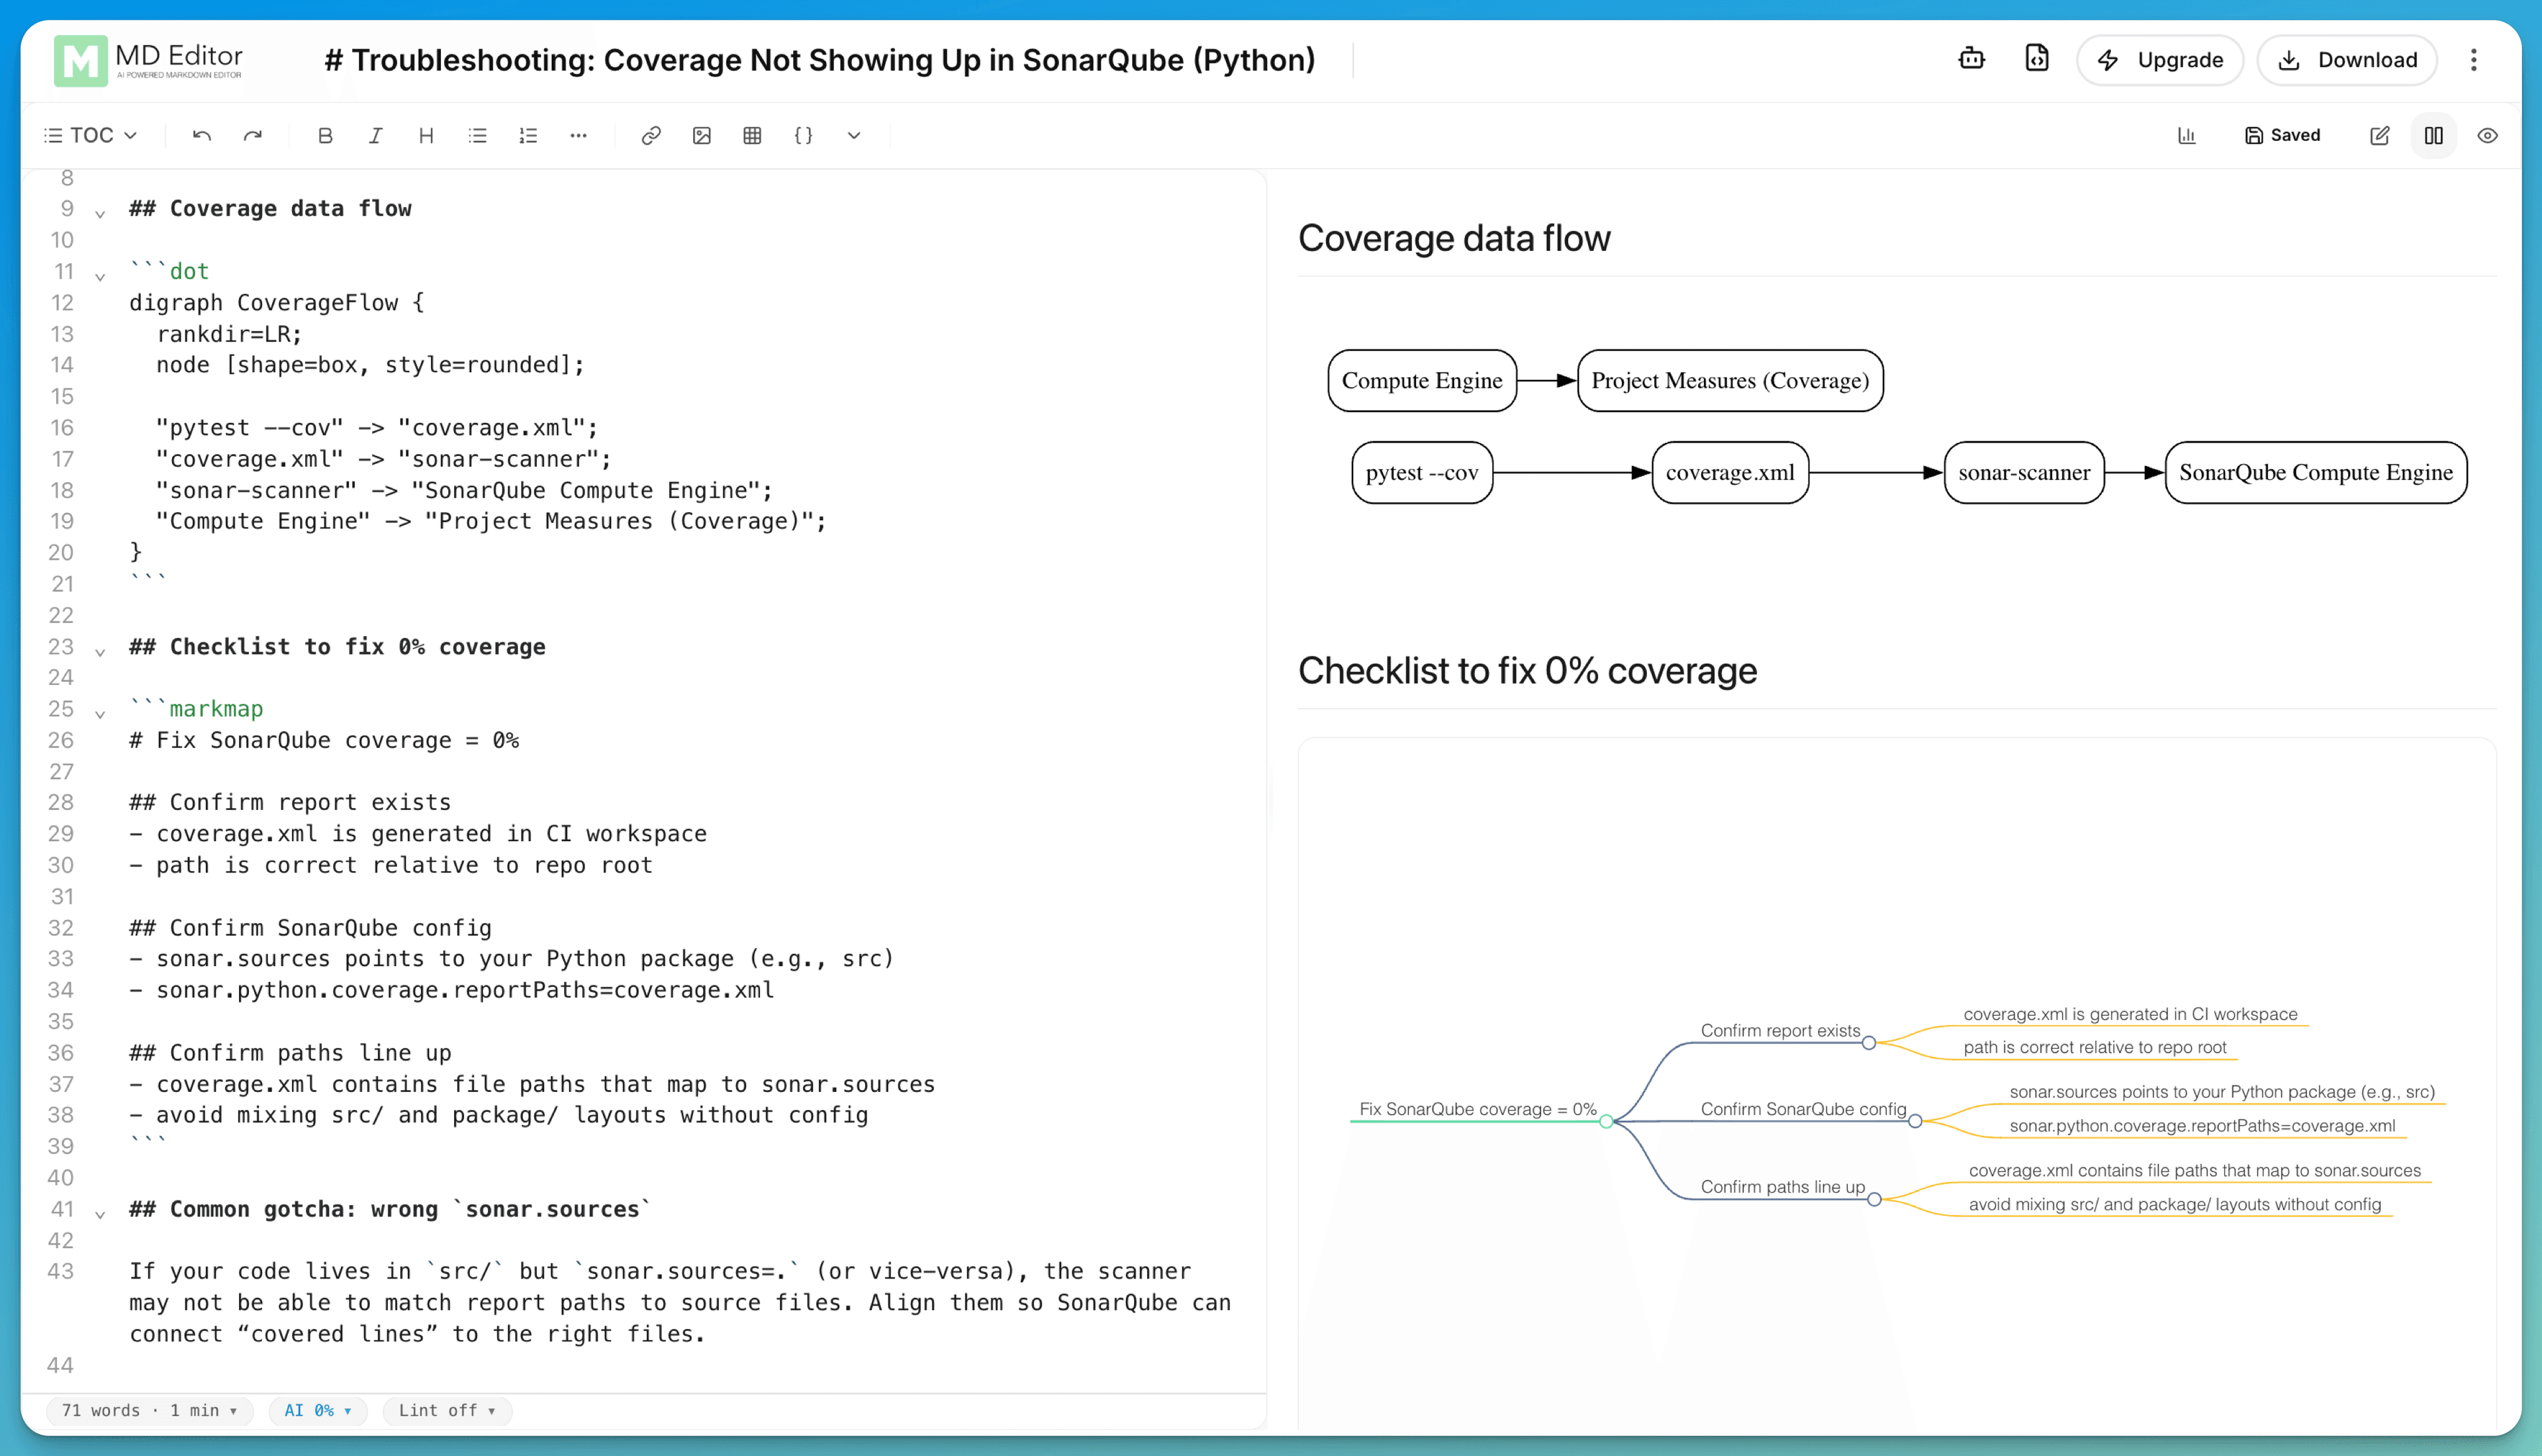Expand the TOC dropdown
This screenshot has height=1456, width=2542.
coord(90,134)
